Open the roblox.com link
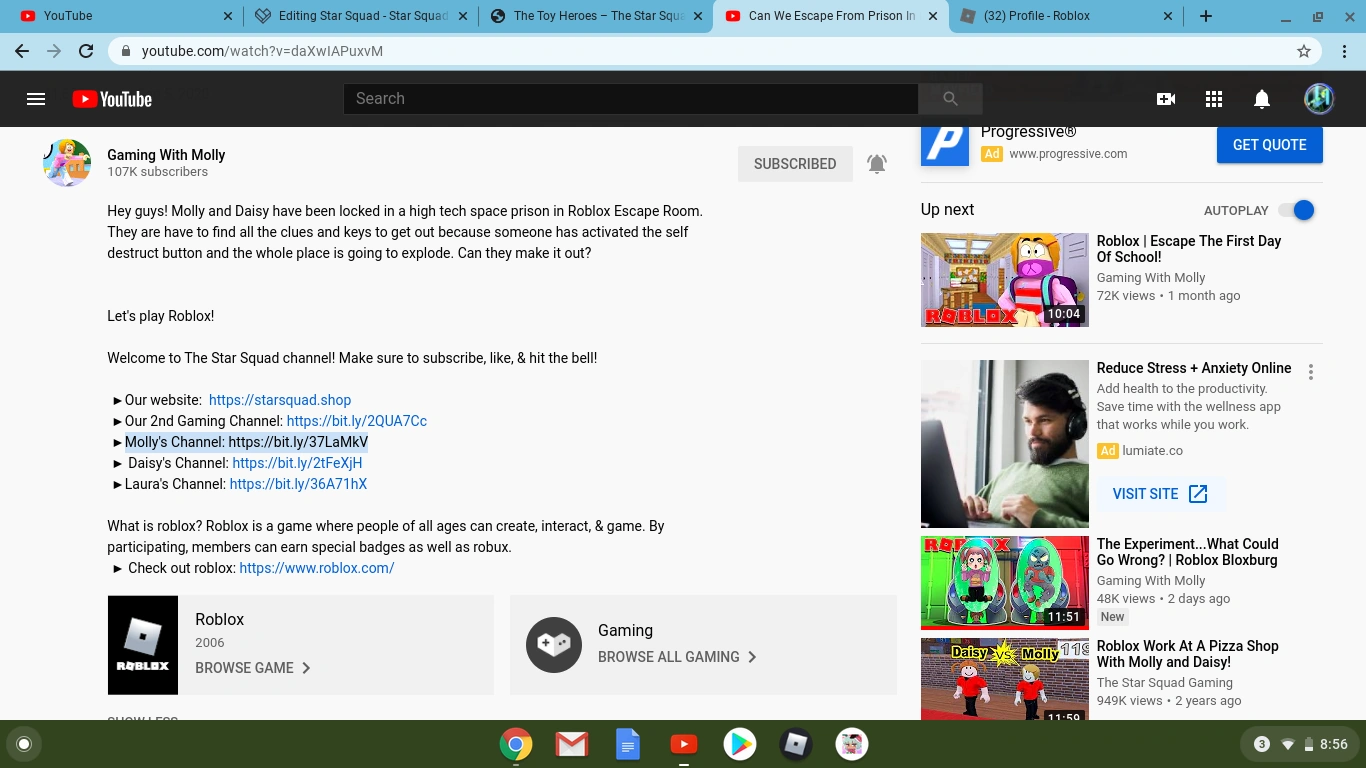 (x=317, y=568)
